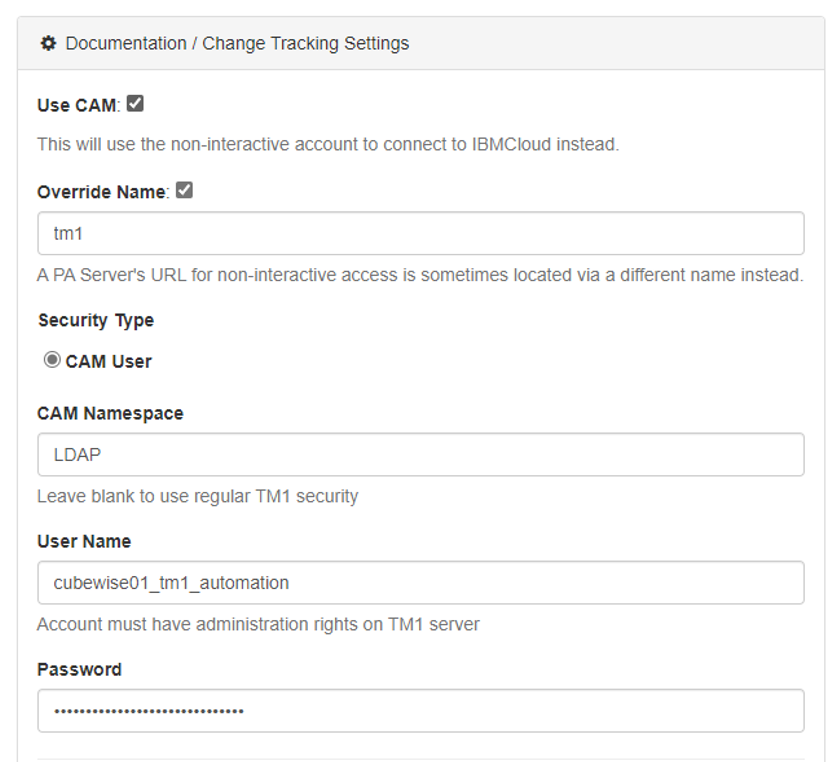Click the Security Type heading
837x762 pixels.
96,320
